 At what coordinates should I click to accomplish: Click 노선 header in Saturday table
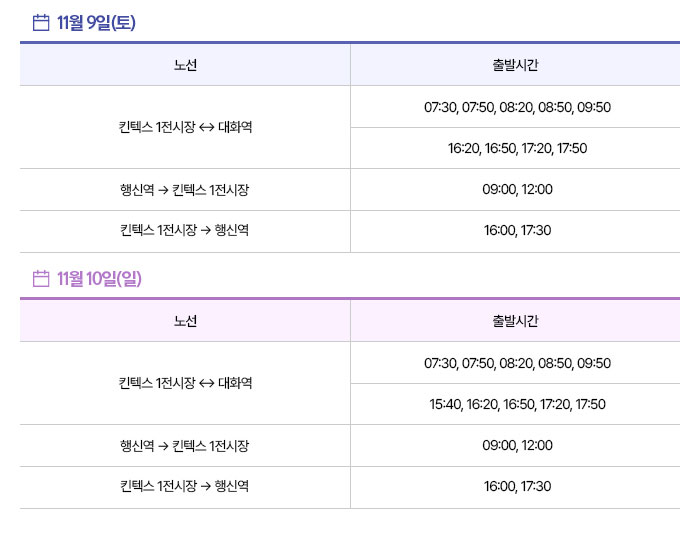[x=185, y=65]
